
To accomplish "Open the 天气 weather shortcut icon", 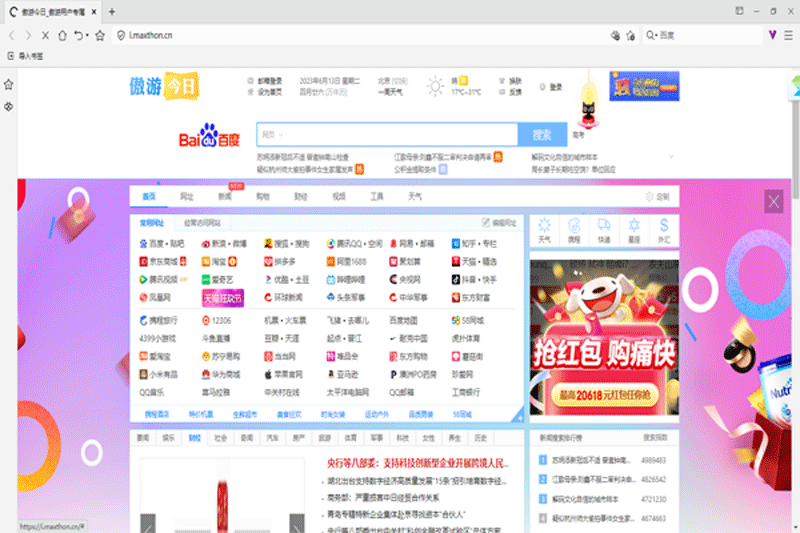I will [x=544, y=229].
